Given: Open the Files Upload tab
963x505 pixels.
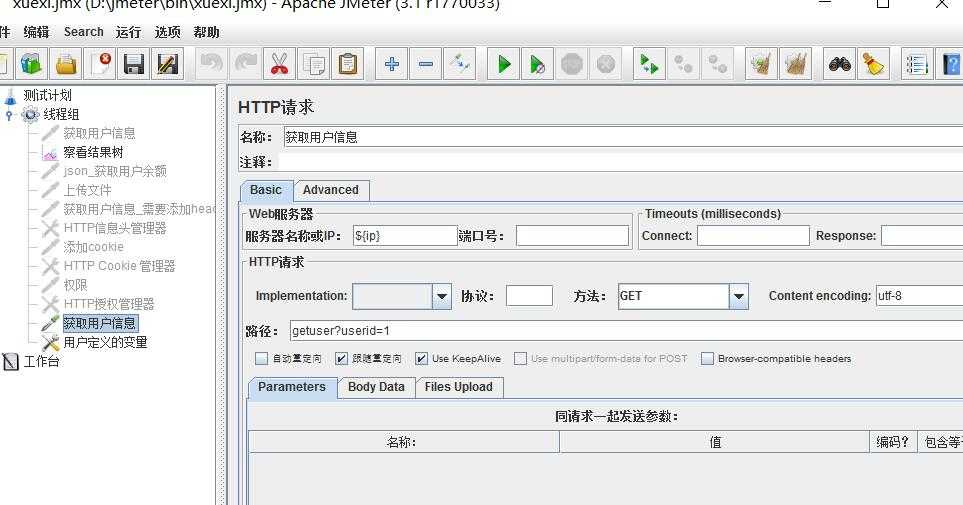Looking at the screenshot, I should coord(459,387).
